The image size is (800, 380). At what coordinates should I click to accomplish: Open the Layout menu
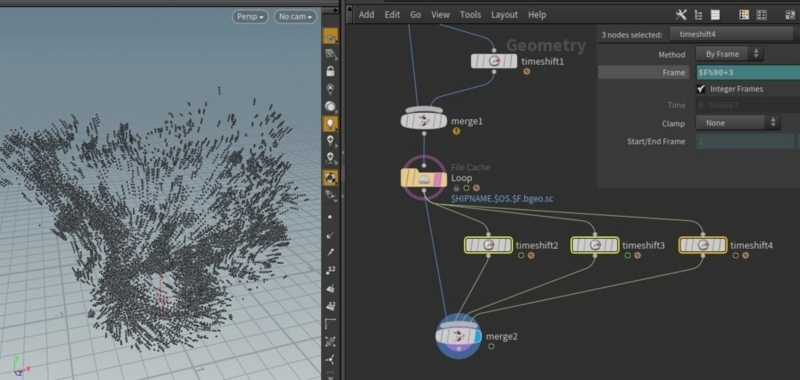click(x=504, y=15)
